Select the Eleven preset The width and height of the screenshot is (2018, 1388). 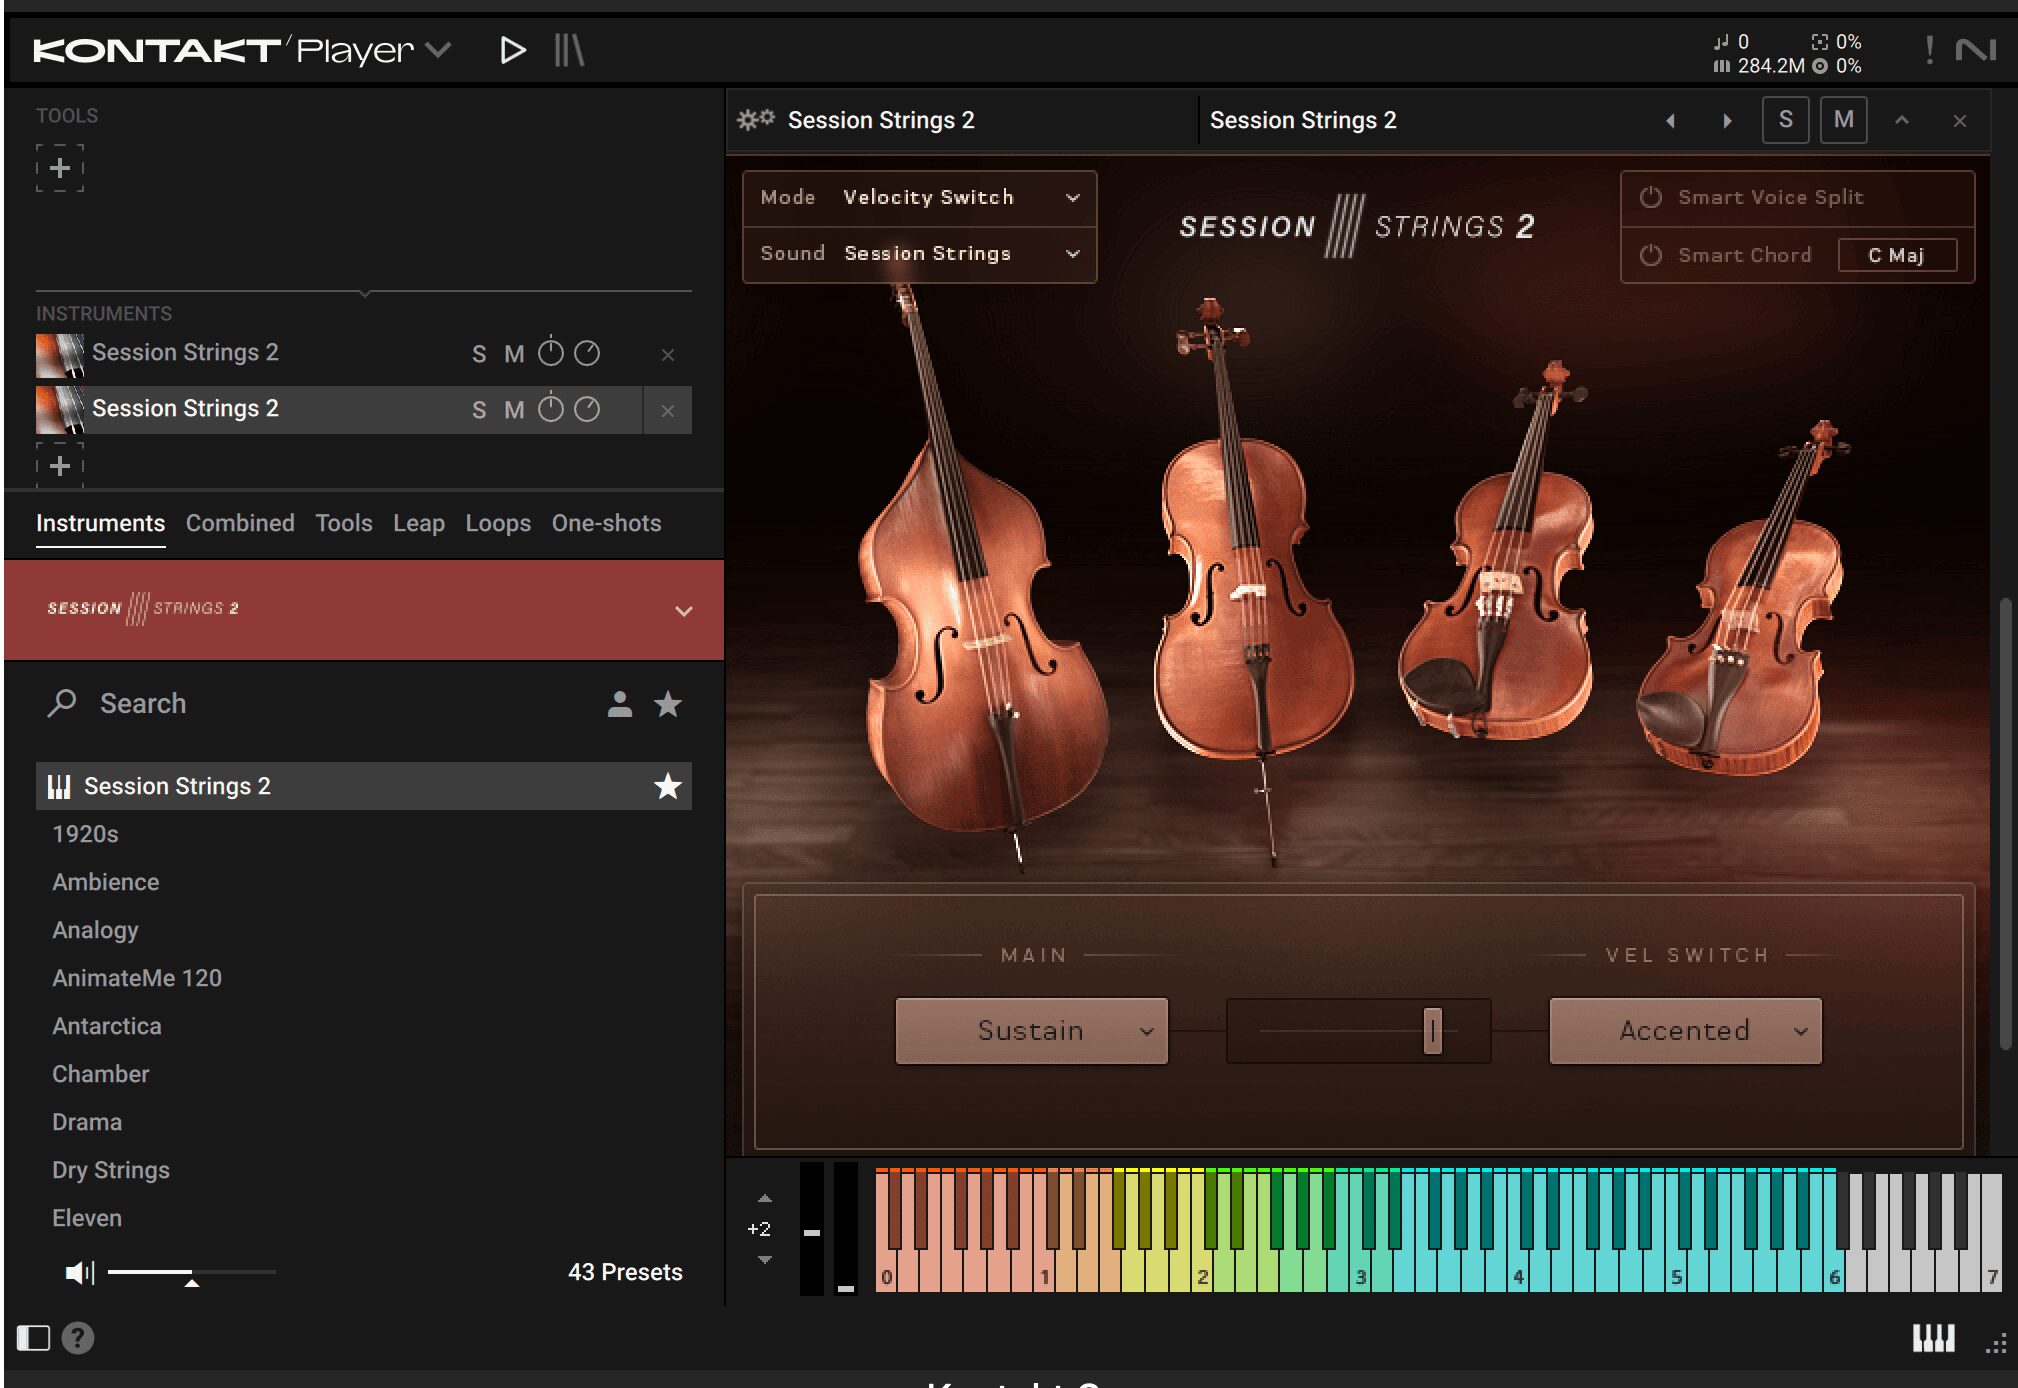[x=87, y=1218]
